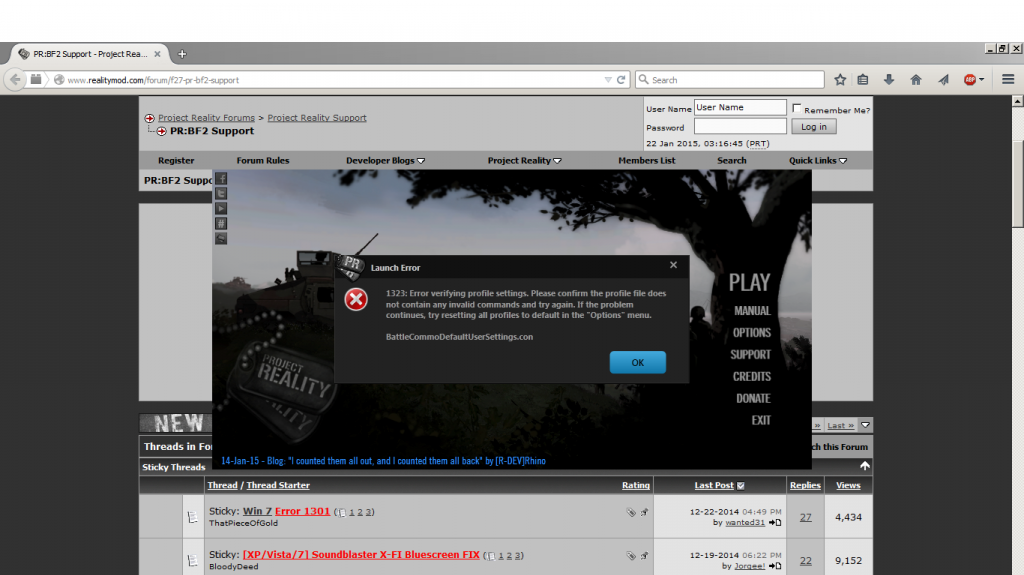Screen dimensions: 1024x575
Task: Expand the Developer Blogs dropdown
Action: coord(386,160)
